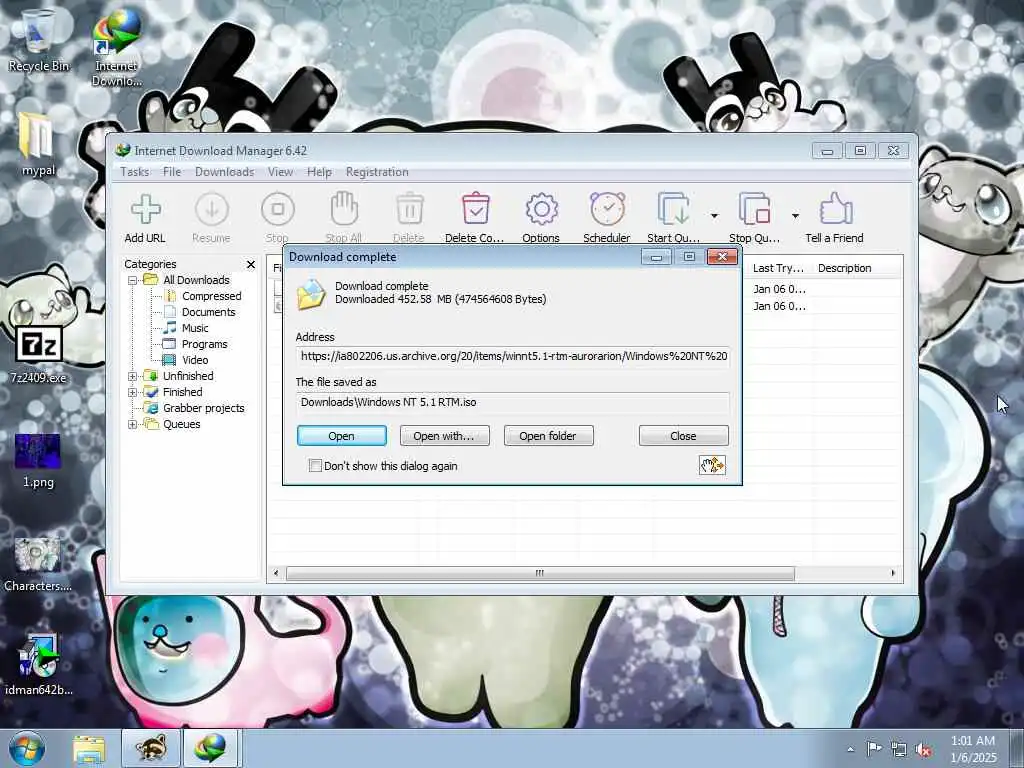Select the All Downloads folder
Image resolution: width=1024 pixels, height=768 pixels.
point(196,280)
